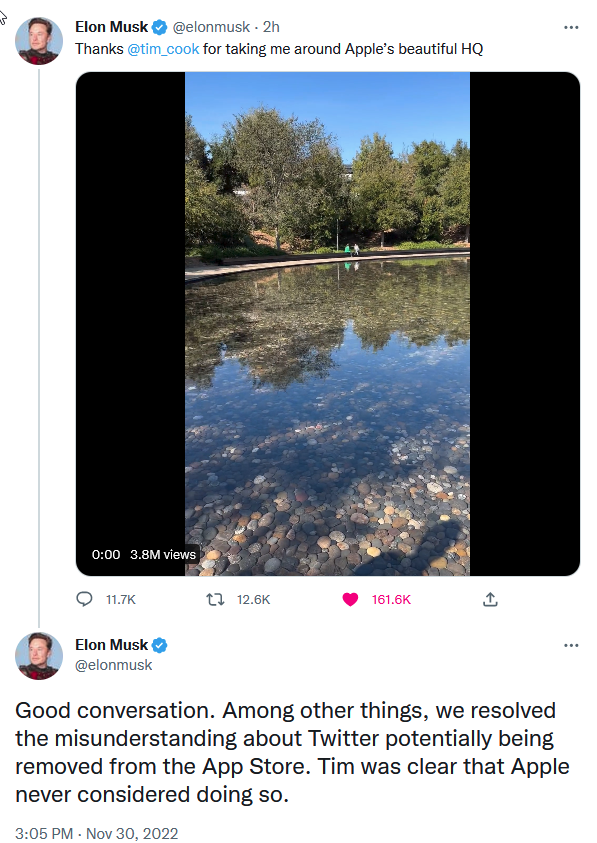
Task: Click the 161.6K likes count
Action: pyautogui.click(x=391, y=599)
